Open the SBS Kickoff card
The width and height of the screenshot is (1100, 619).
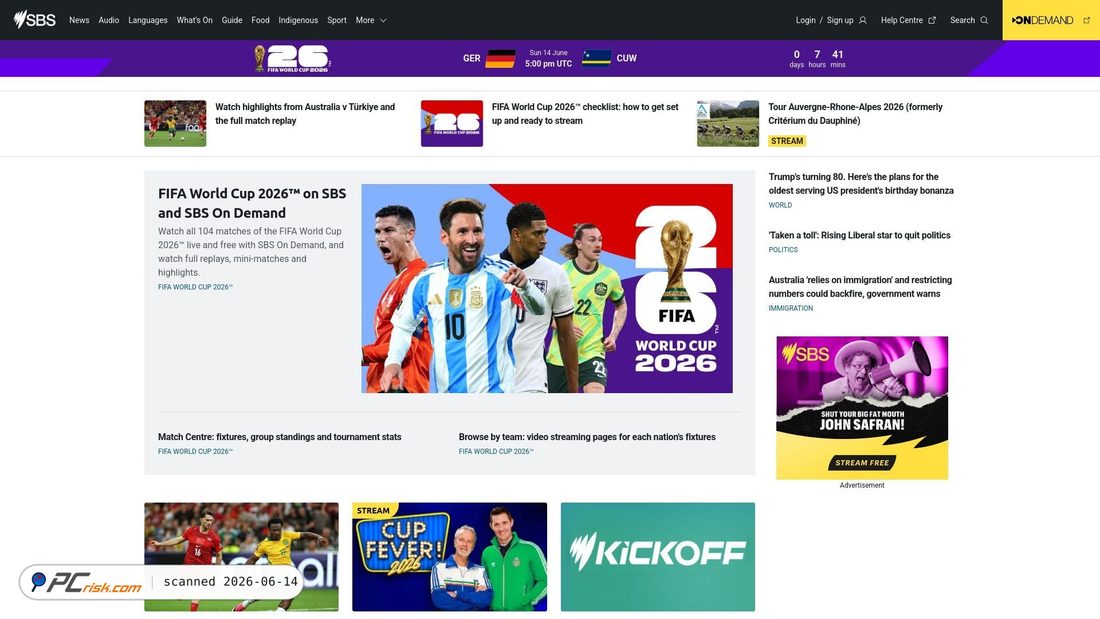(x=658, y=557)
